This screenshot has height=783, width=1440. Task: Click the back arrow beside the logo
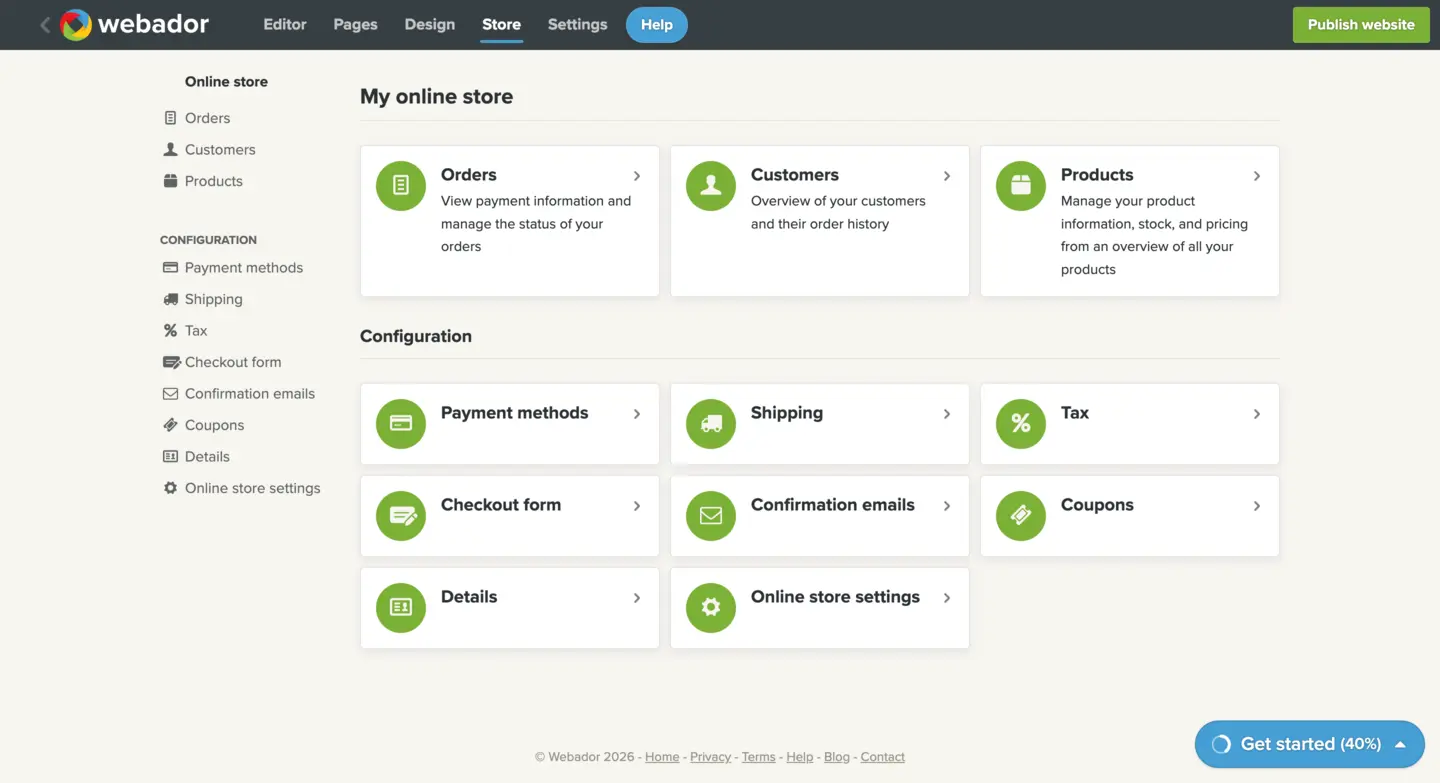44,24
